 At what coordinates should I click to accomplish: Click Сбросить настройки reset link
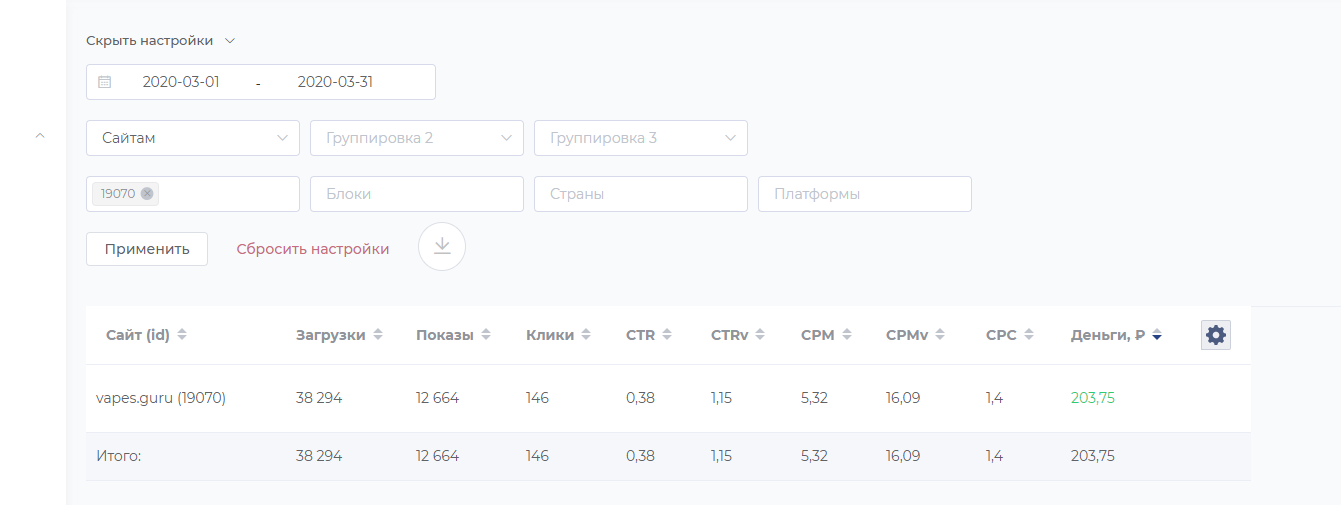click(313, 249)
